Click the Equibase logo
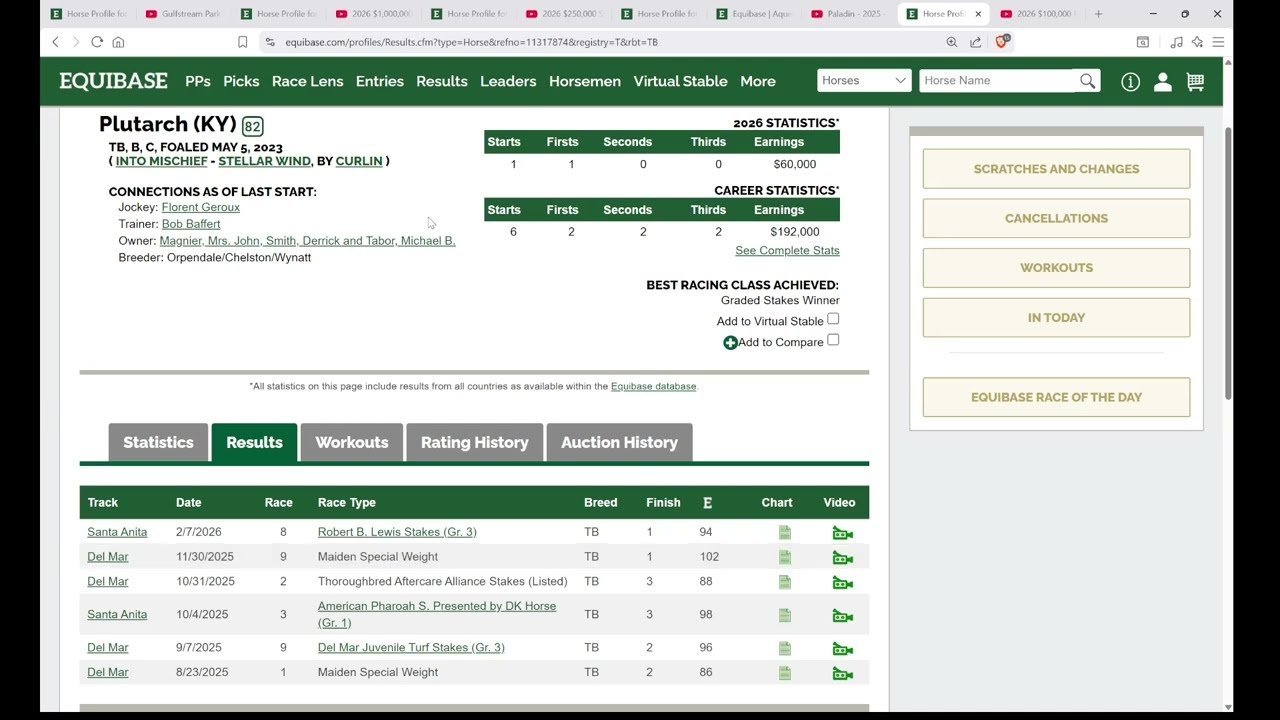Screen dimensions: 1280x720 (113, 81)
